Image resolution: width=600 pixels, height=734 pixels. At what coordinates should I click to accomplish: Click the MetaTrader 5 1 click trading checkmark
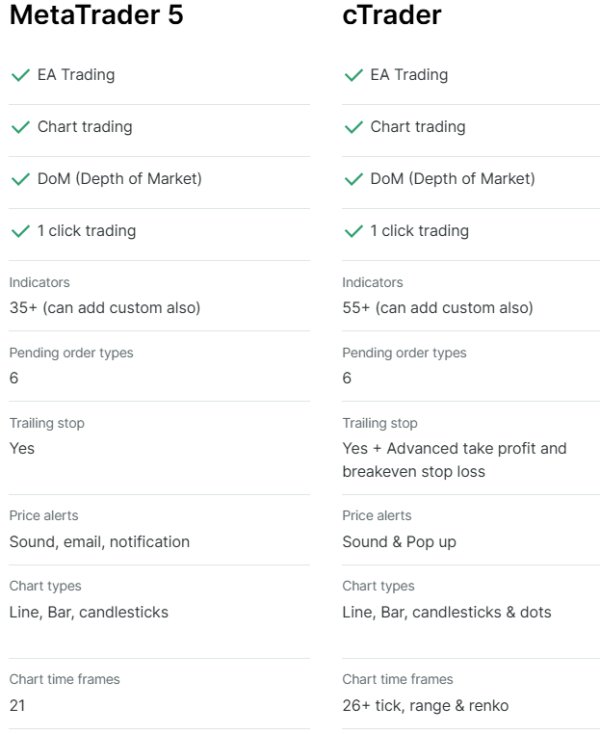coord(19,231)
